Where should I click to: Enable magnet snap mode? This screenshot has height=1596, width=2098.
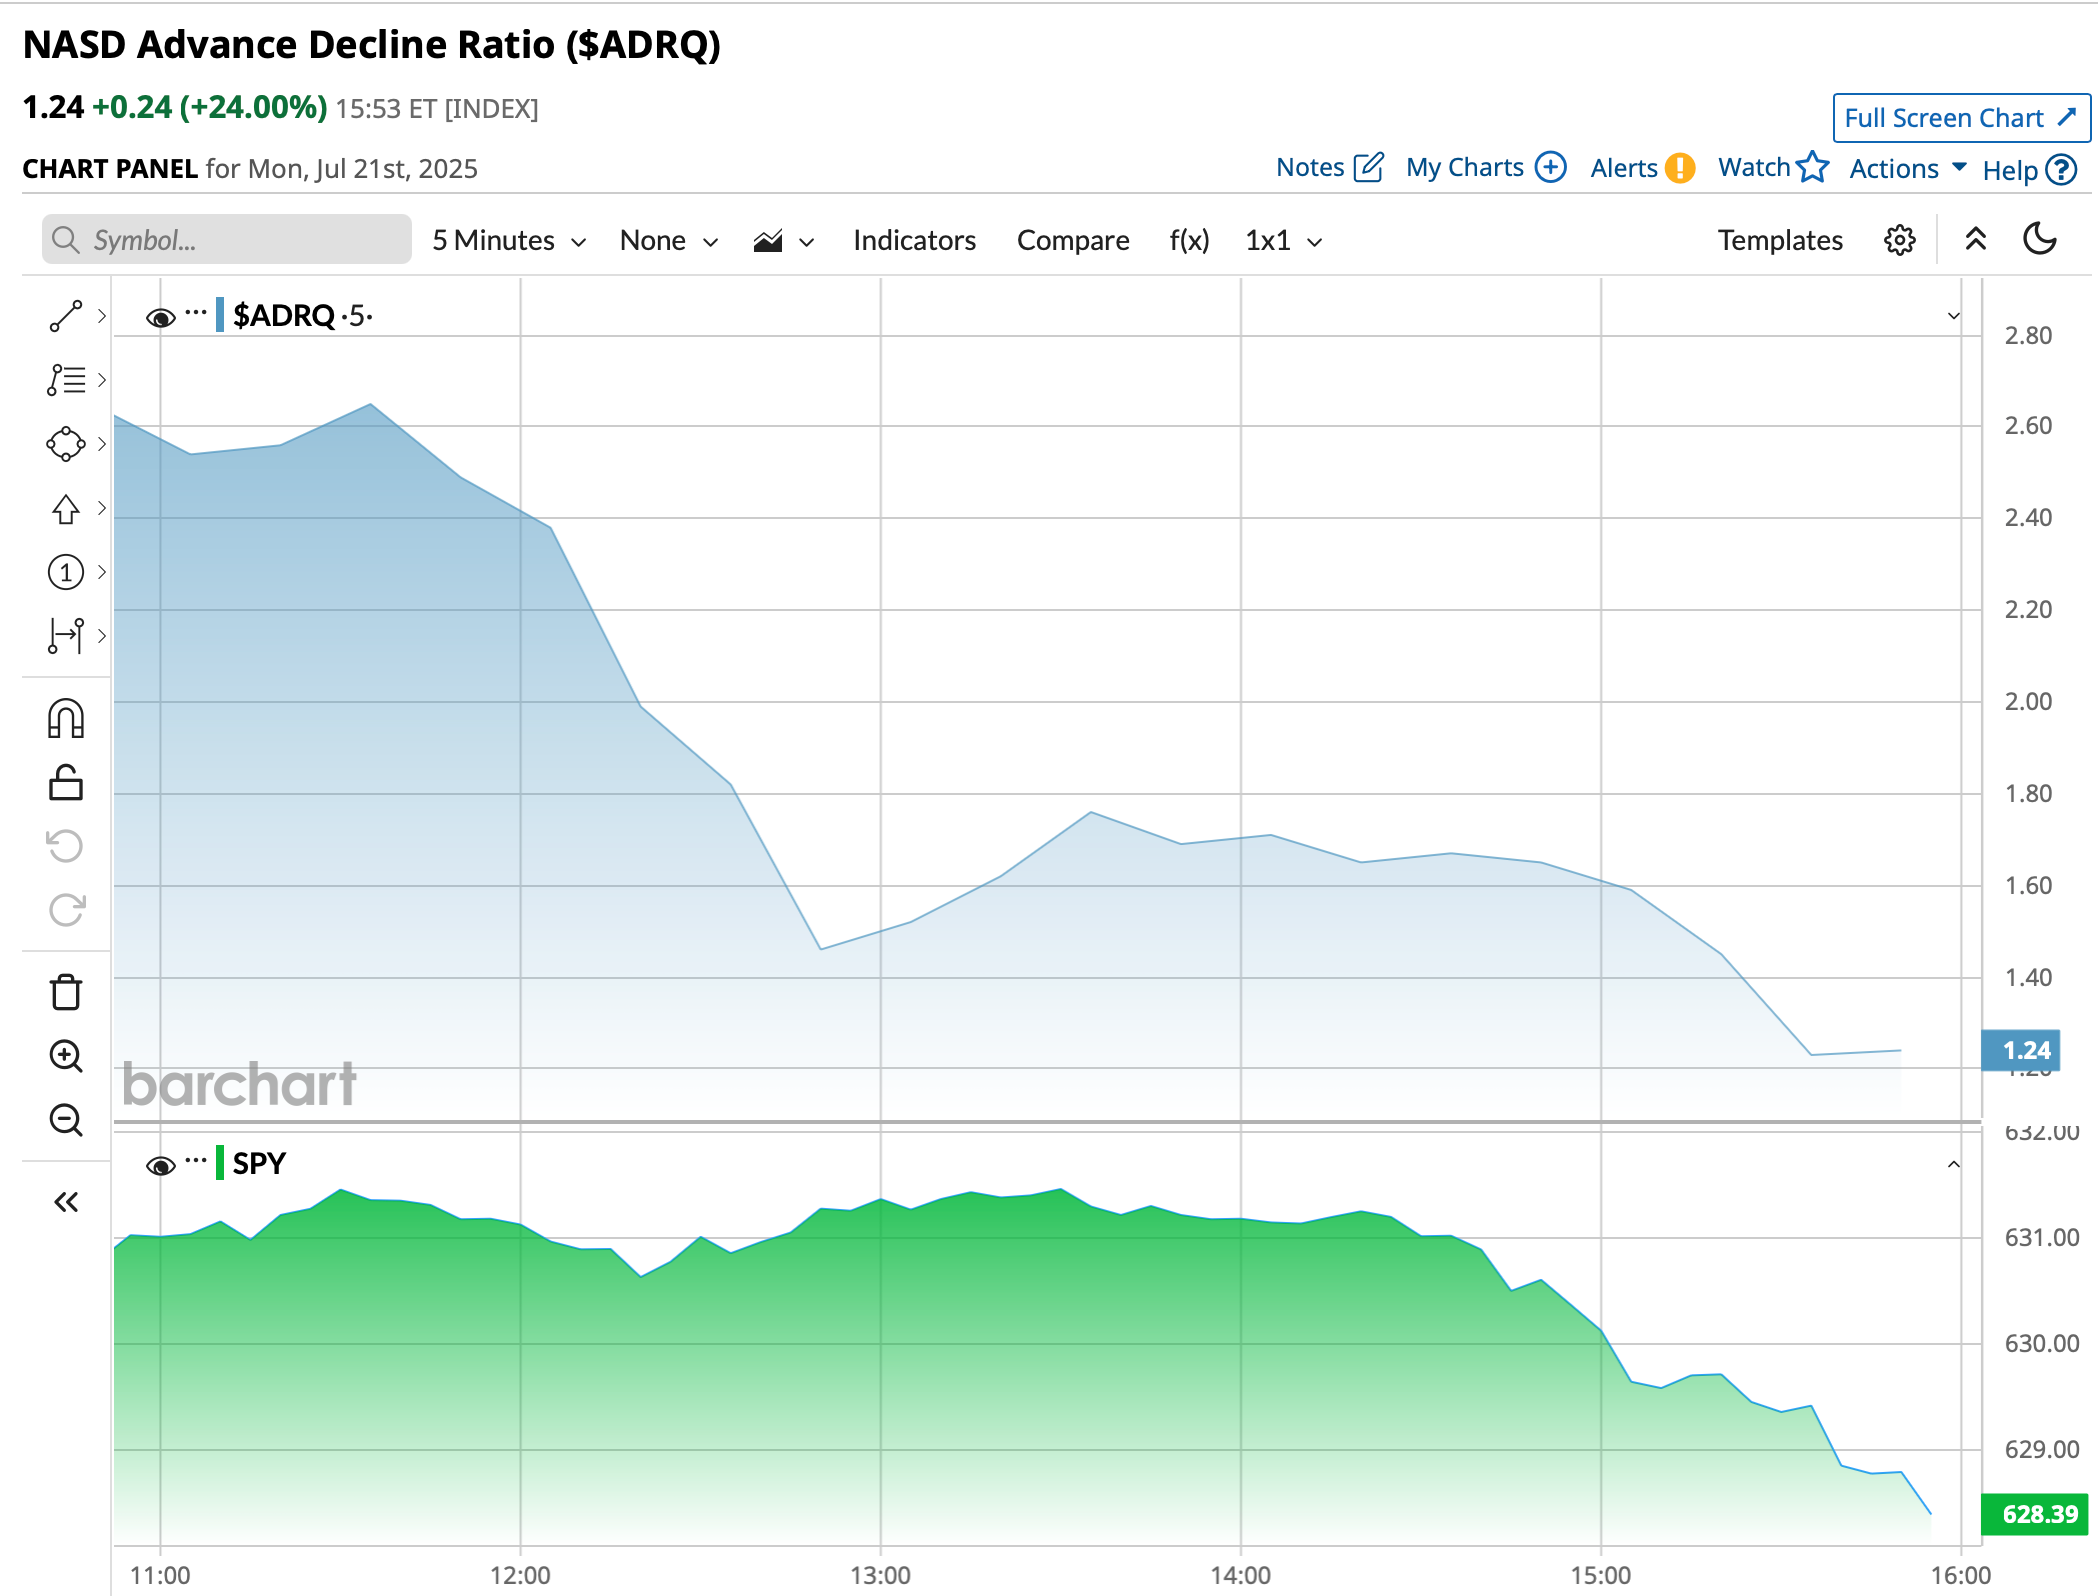click(x=66, y=719)
